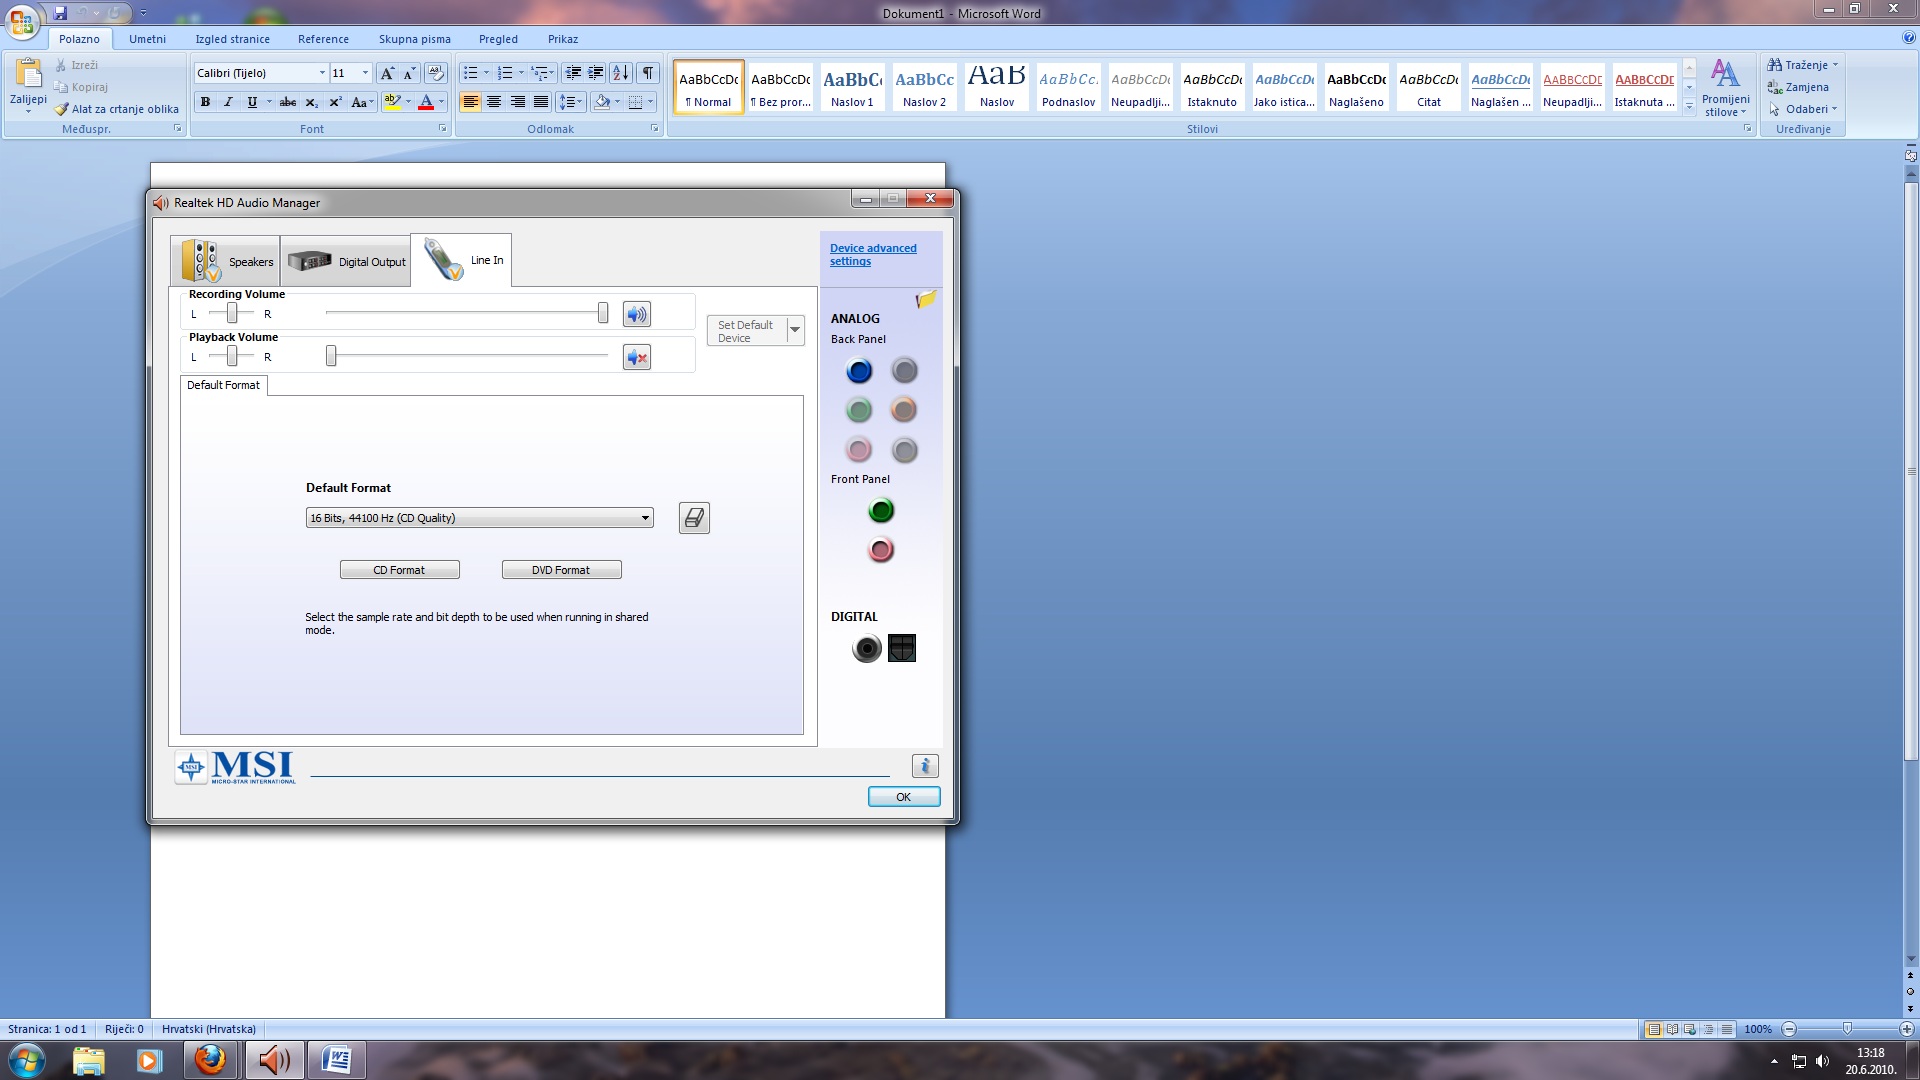Open the yellow connector settings folder icon
The height and width of the screenshot is (1080, 1920).
tap(926, 299)
